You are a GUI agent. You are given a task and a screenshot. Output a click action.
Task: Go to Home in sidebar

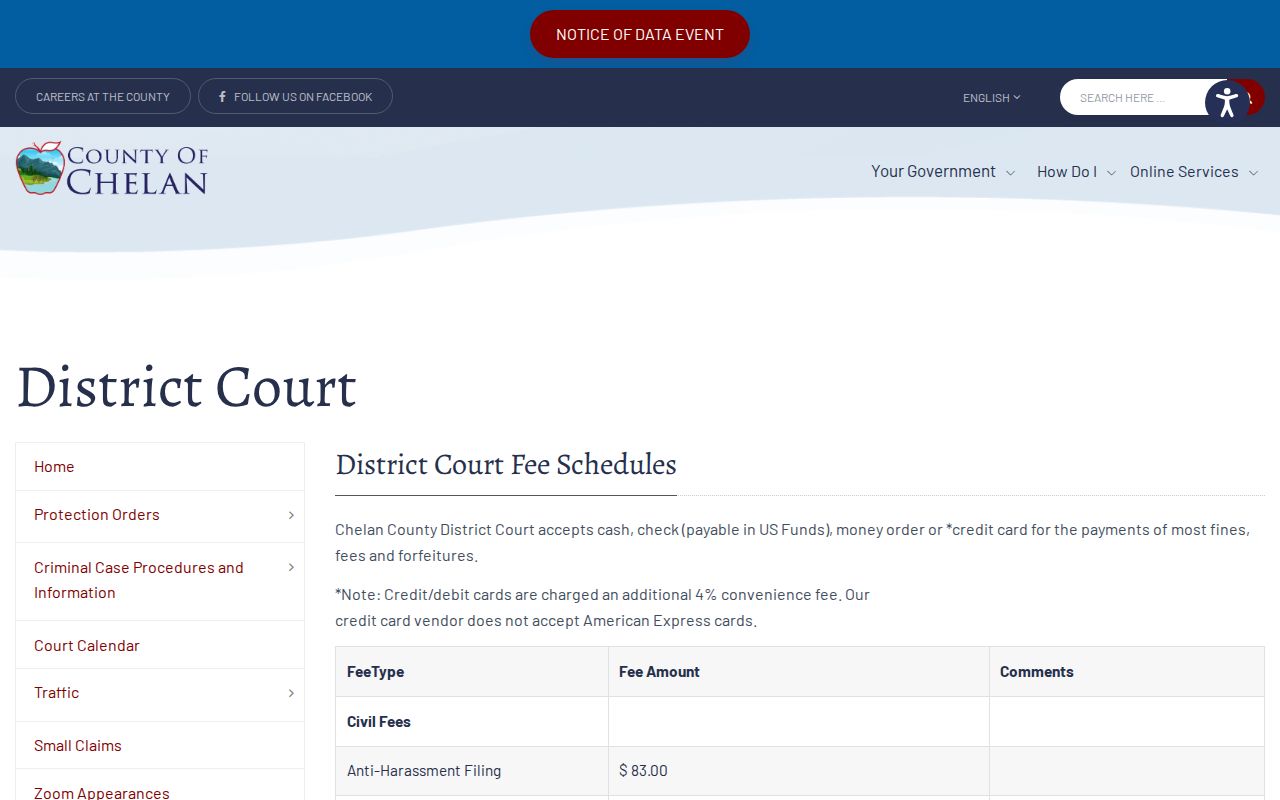click(160, 466)
